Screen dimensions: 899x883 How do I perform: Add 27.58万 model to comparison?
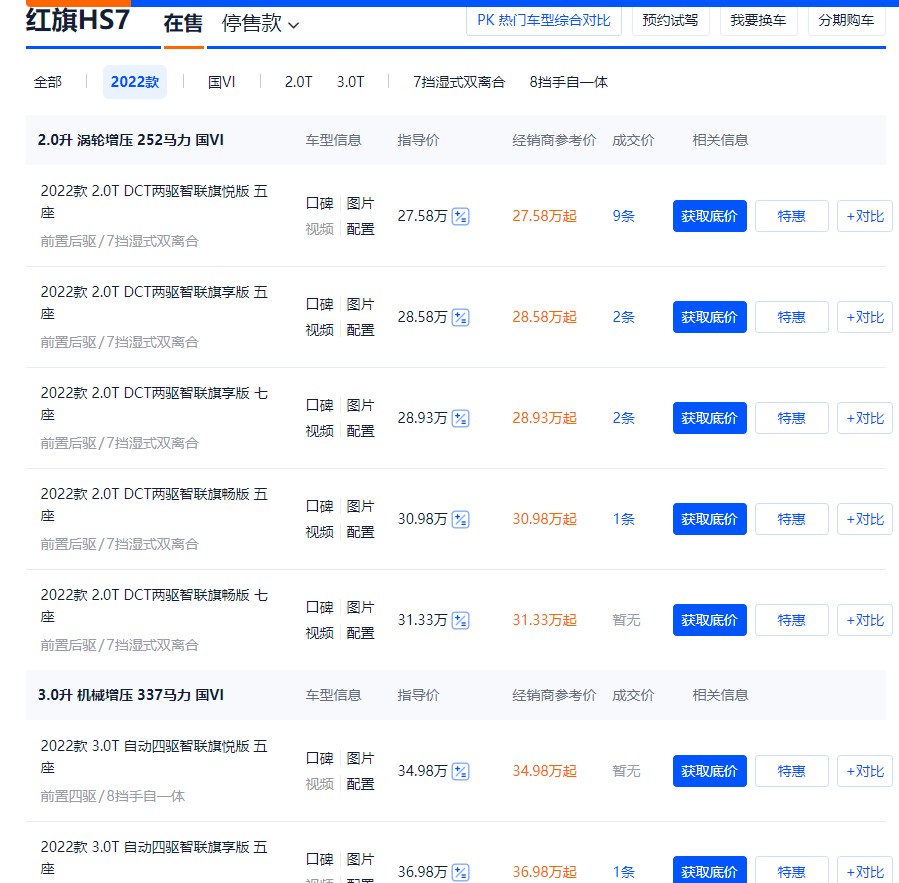coord(865,216)
